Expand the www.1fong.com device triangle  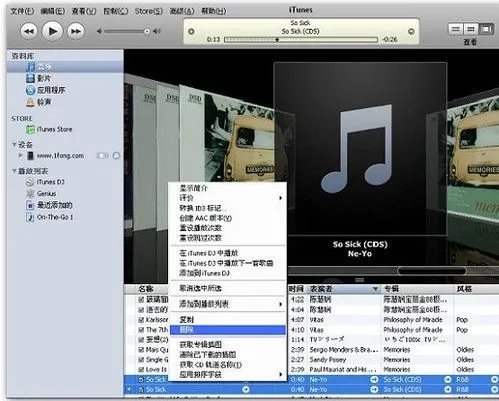21,155
